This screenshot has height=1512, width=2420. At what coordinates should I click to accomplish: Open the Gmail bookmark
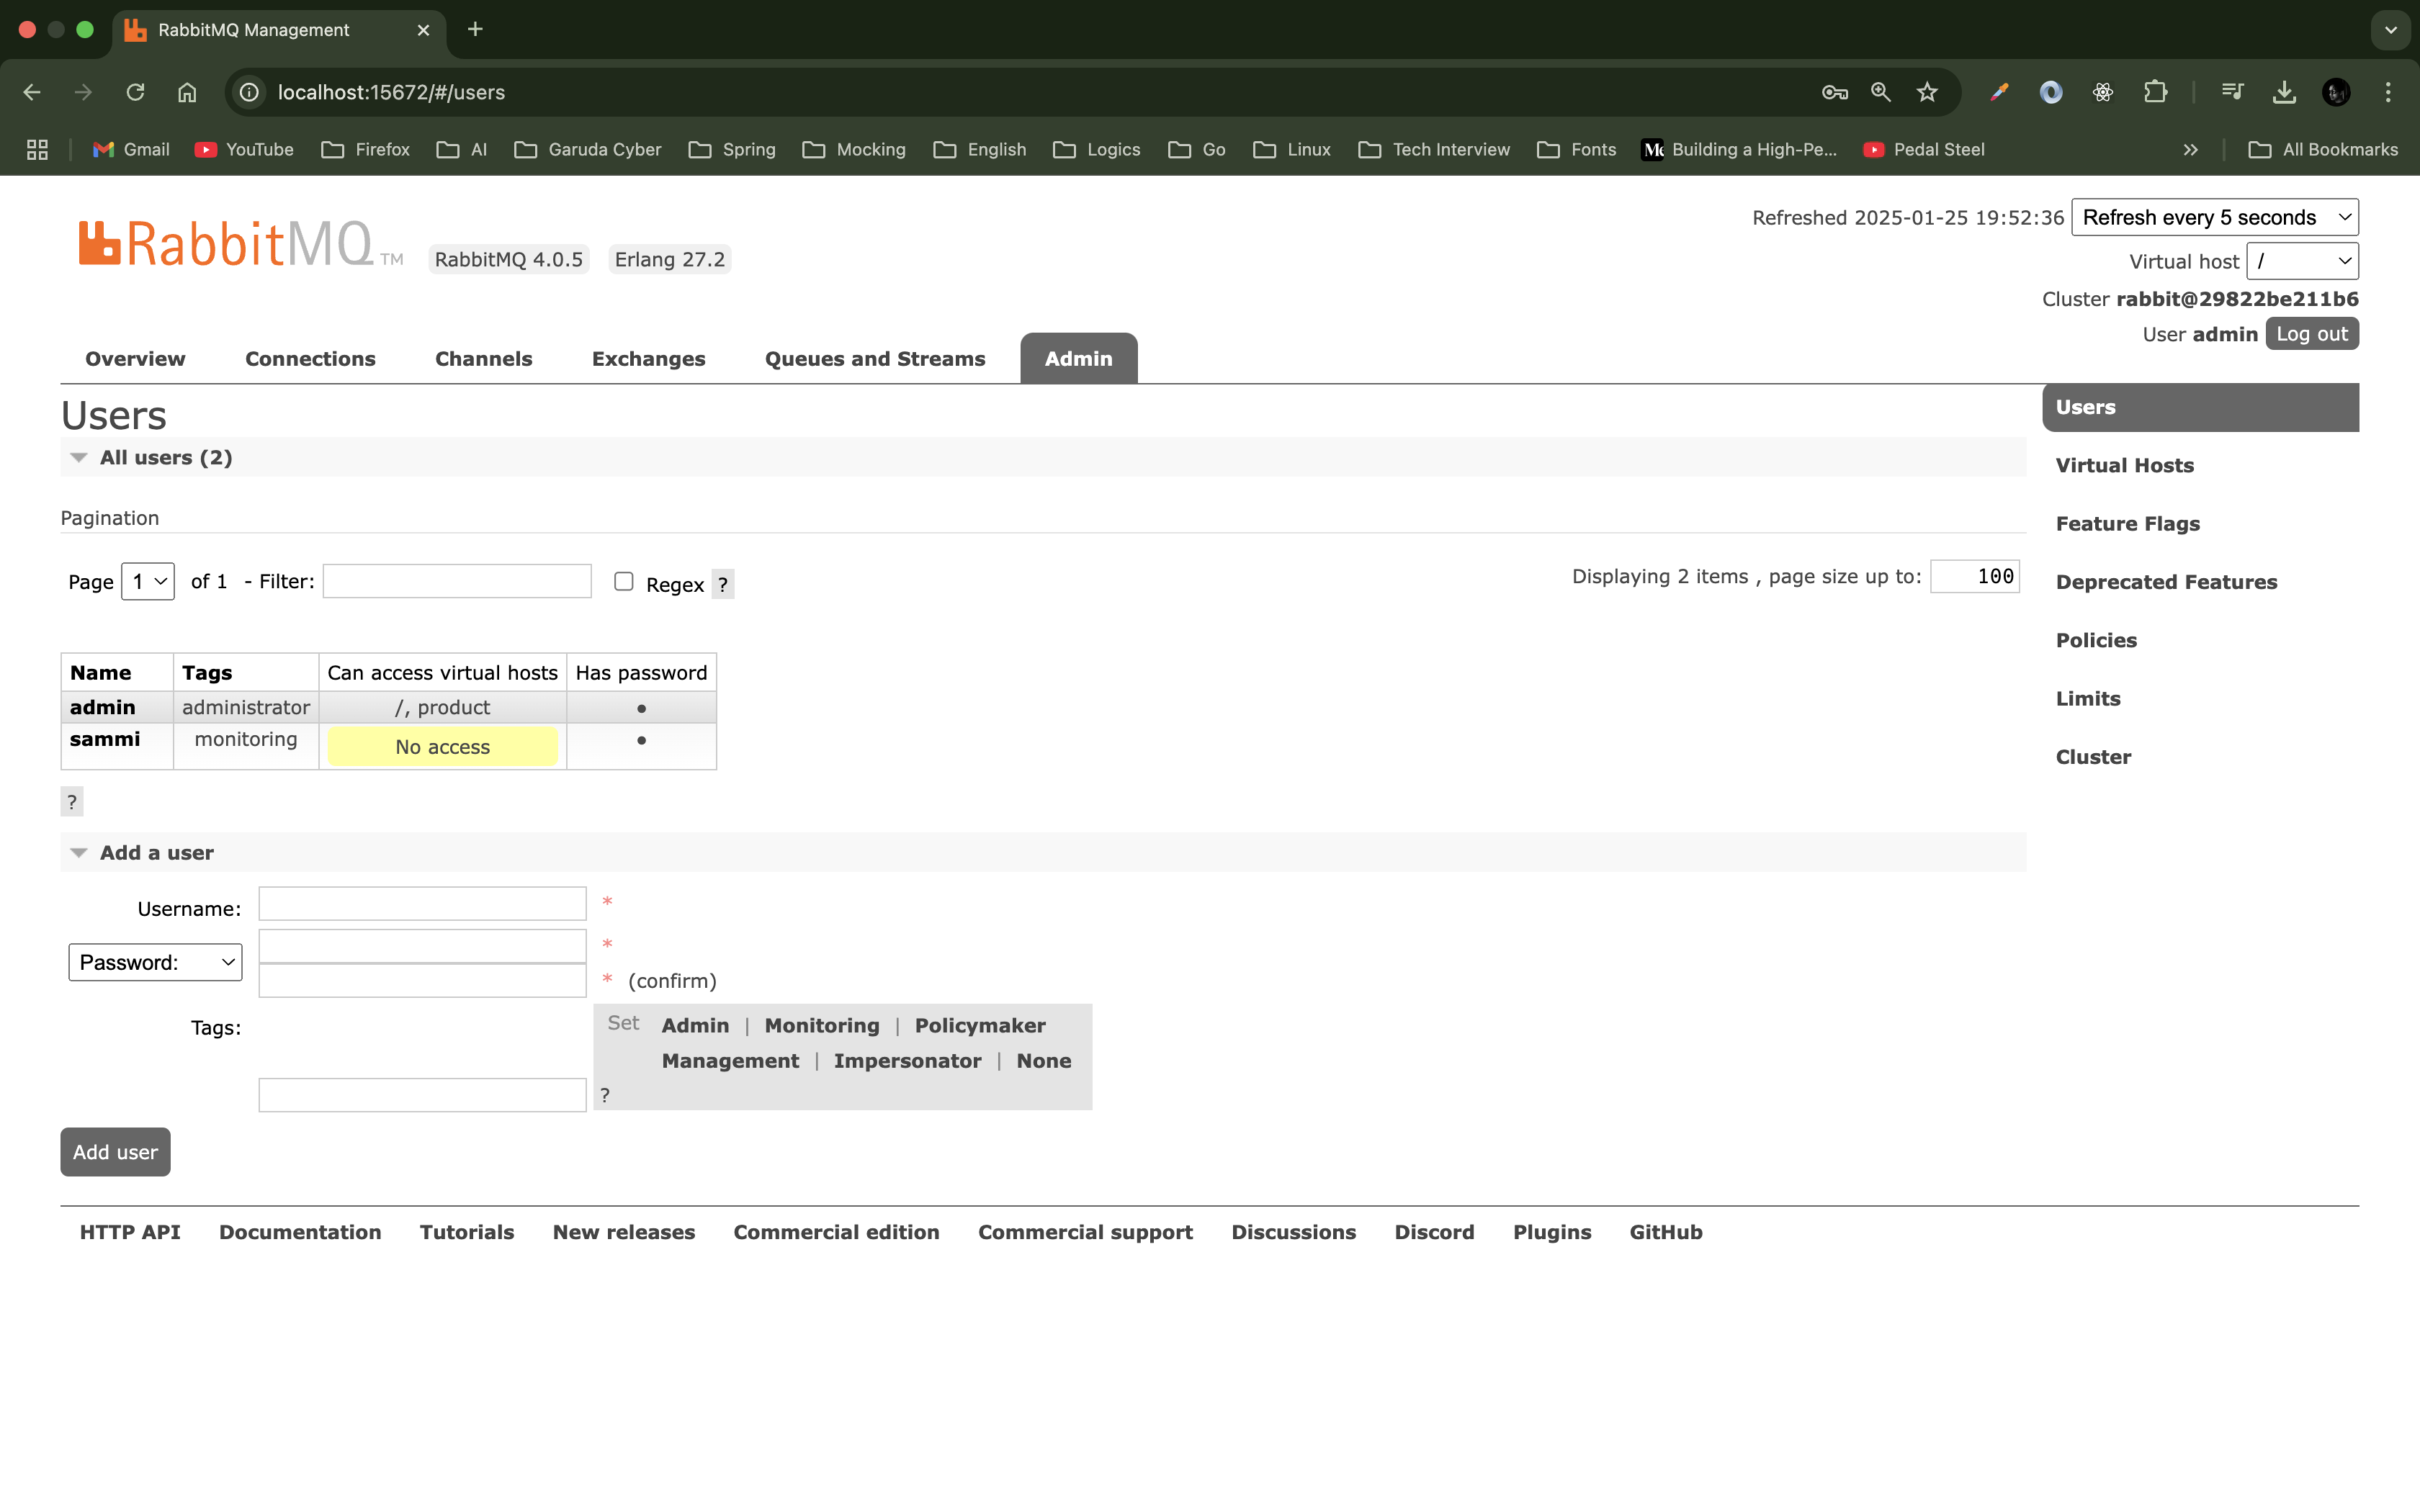(131, 149)
